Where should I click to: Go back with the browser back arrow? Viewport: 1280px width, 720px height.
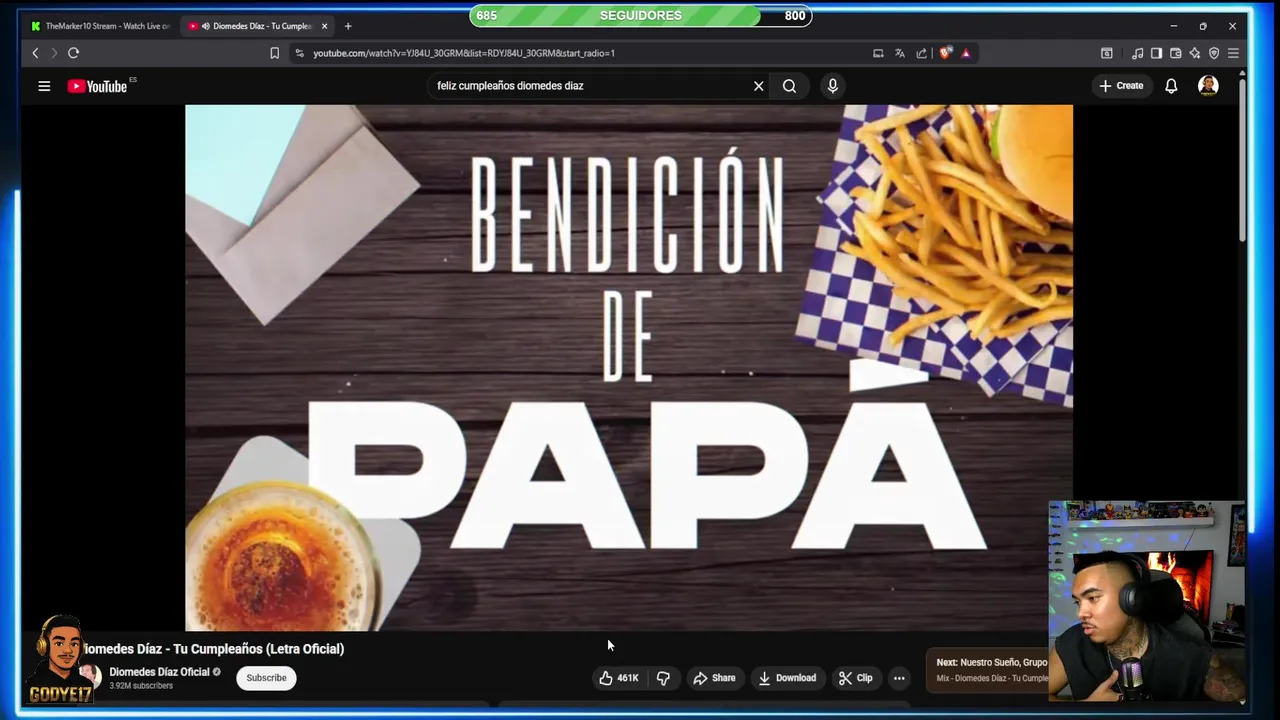click(35, 53)
